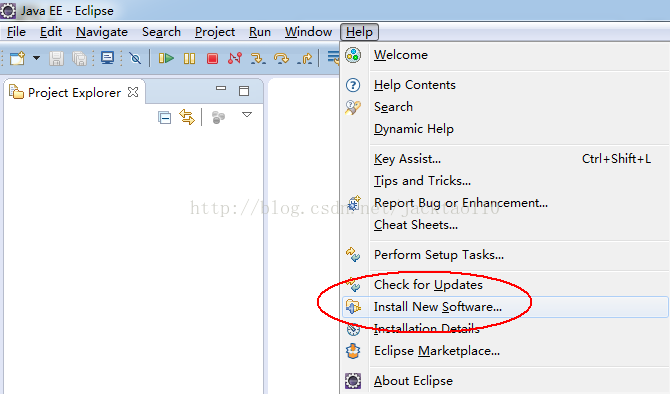This screenshot has width=670, height=394.
Task: Close the open Help menu
Action: point(359,32)
